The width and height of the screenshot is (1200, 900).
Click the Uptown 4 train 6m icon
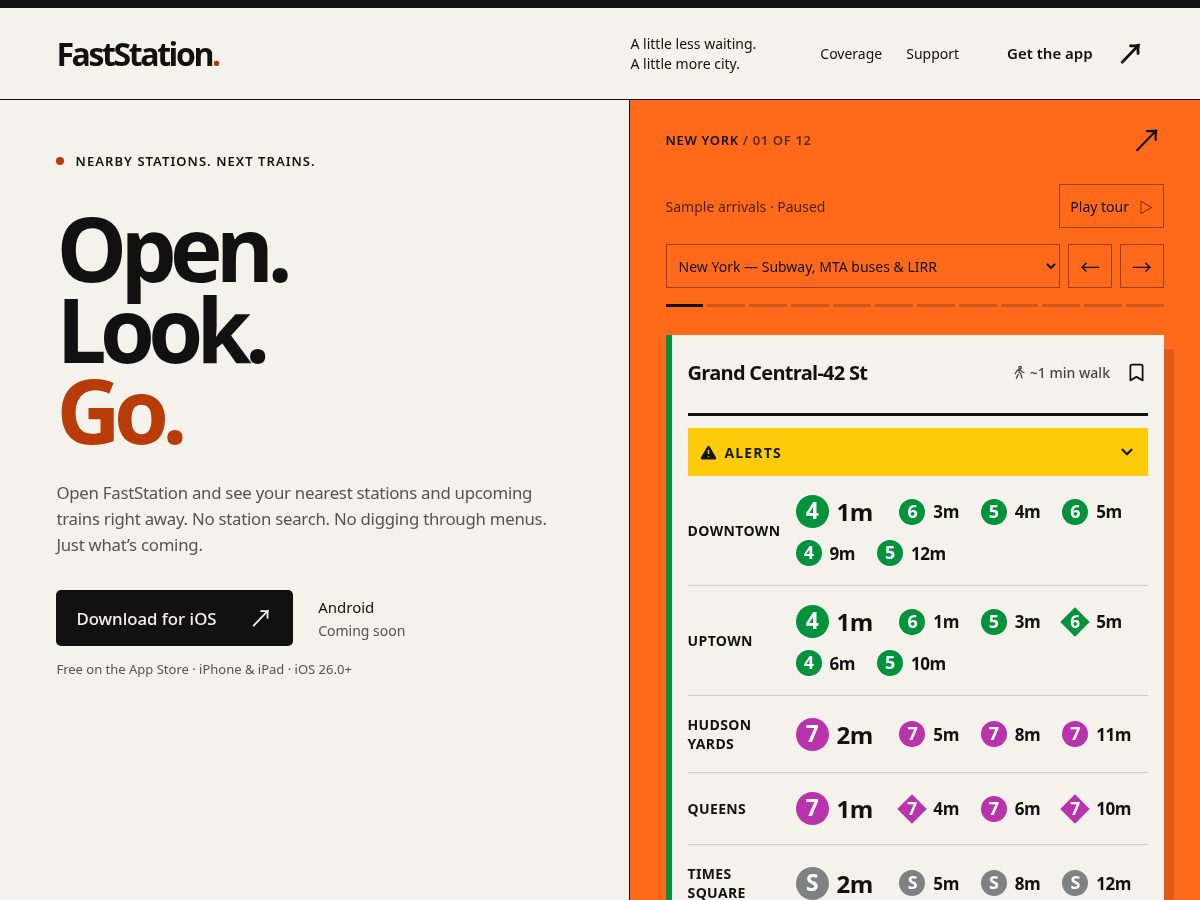coord(809,663)
